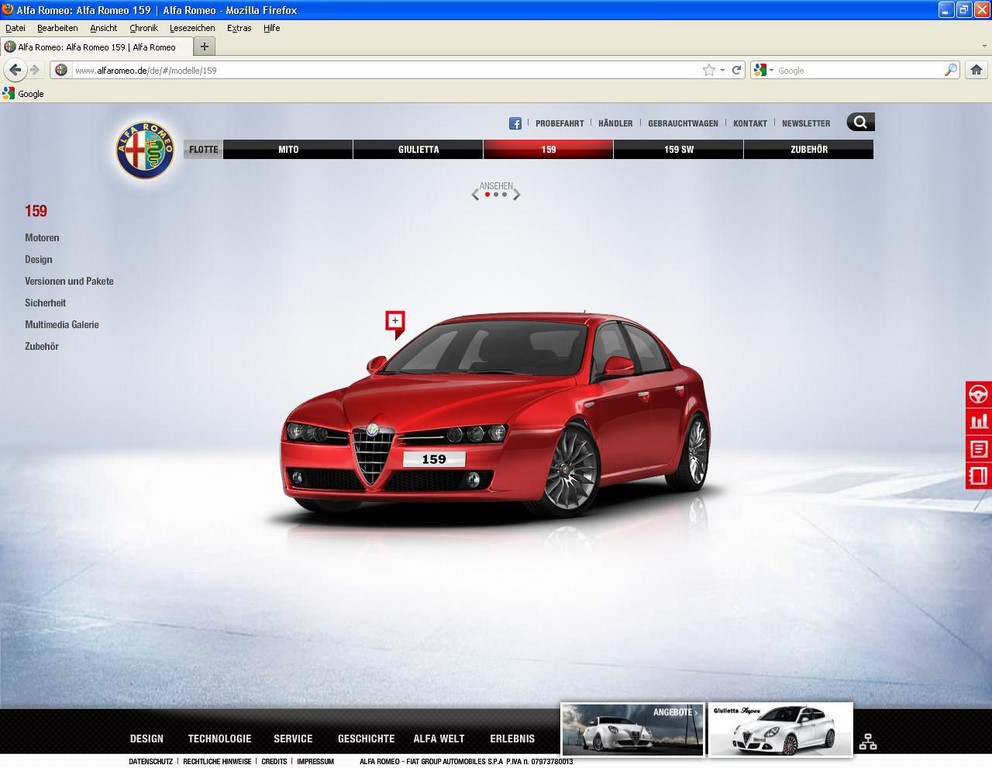Viewport: 992px width, 768px height.
Task: Open the IMPRESSUM footer link
Action: pos(315,762)
